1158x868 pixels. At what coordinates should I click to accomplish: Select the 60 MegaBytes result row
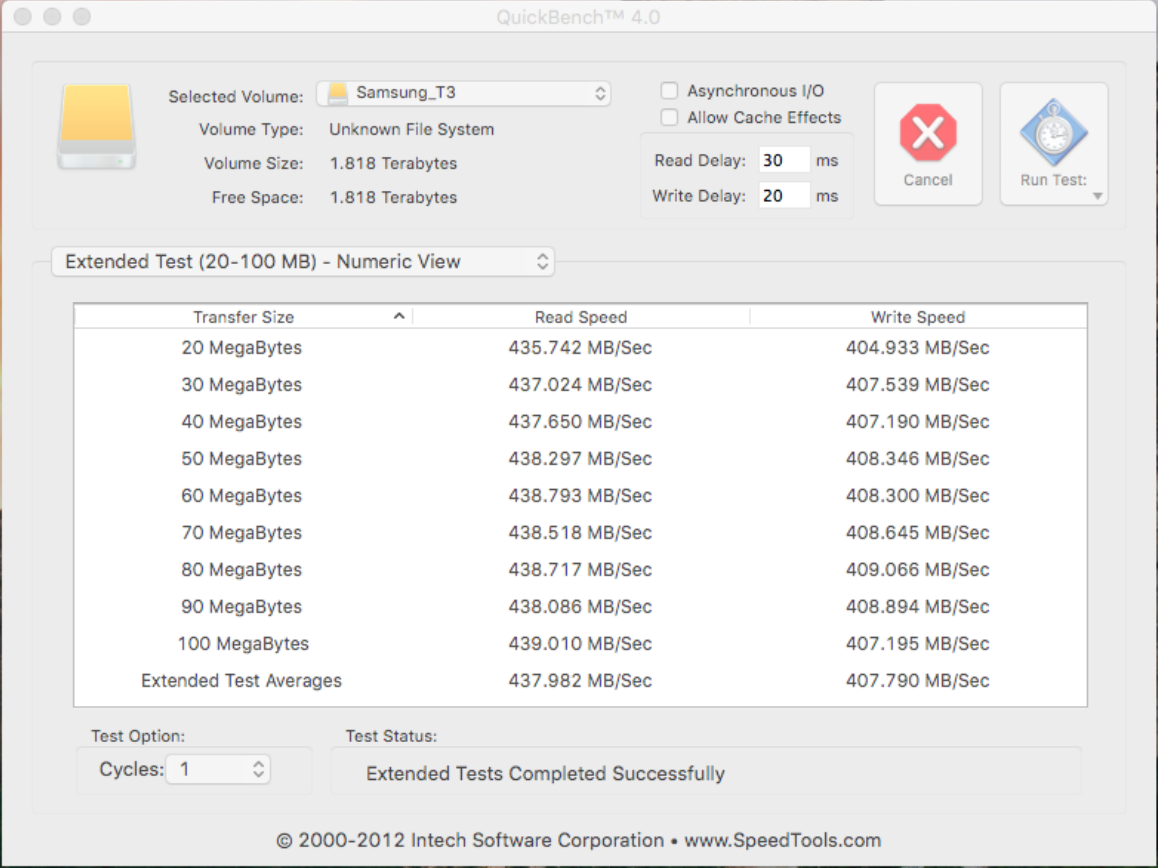580,496
